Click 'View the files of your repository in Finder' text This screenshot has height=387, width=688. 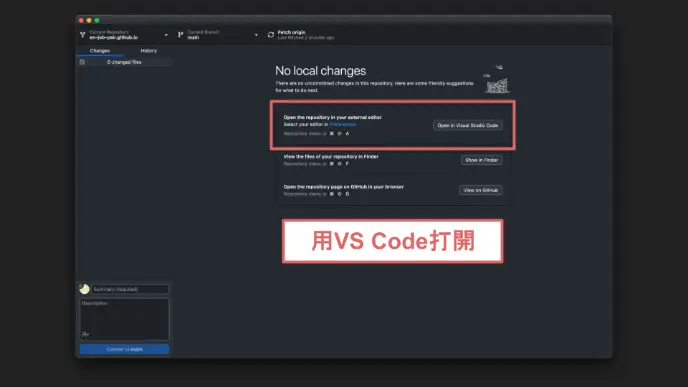331,157
